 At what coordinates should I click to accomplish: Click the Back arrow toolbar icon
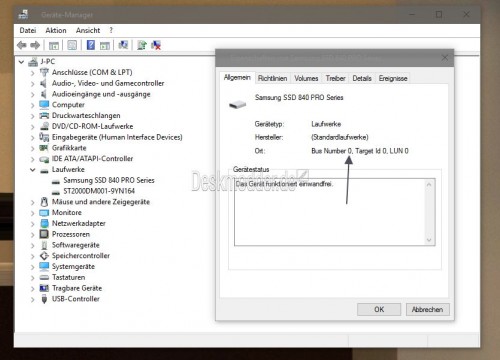tap(22, 45)
